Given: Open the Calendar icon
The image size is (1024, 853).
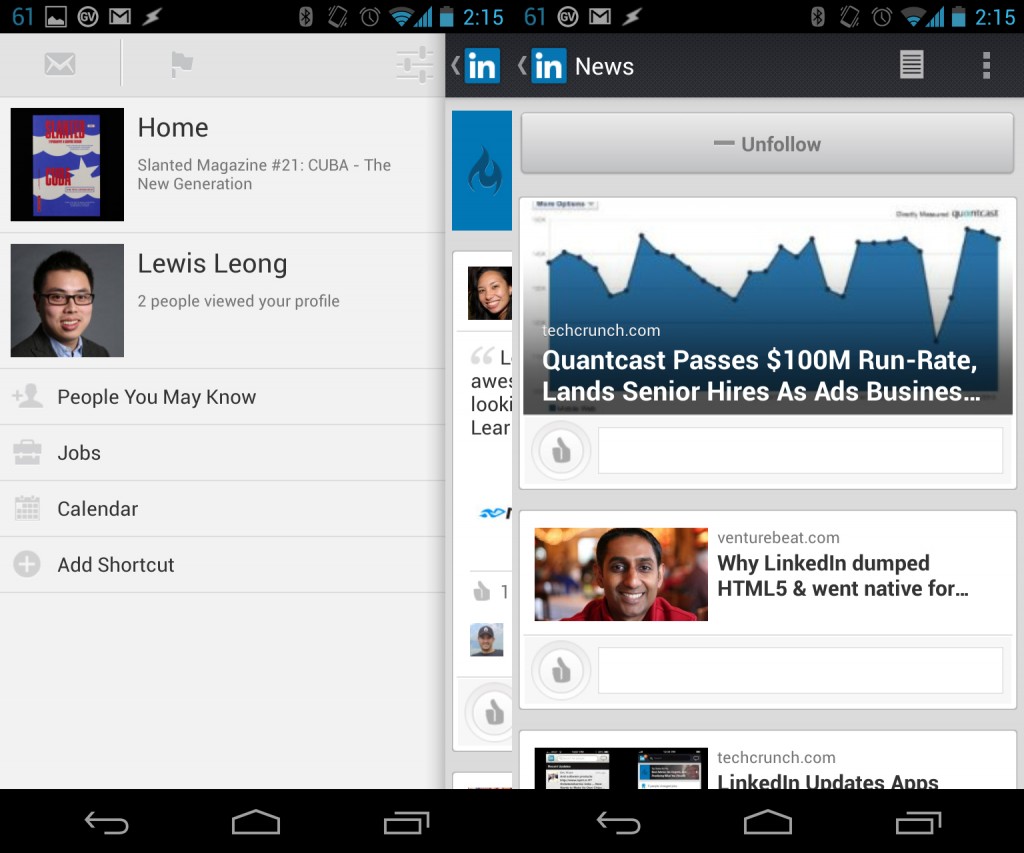Looking at the screenshot, I should coord(28,508).
